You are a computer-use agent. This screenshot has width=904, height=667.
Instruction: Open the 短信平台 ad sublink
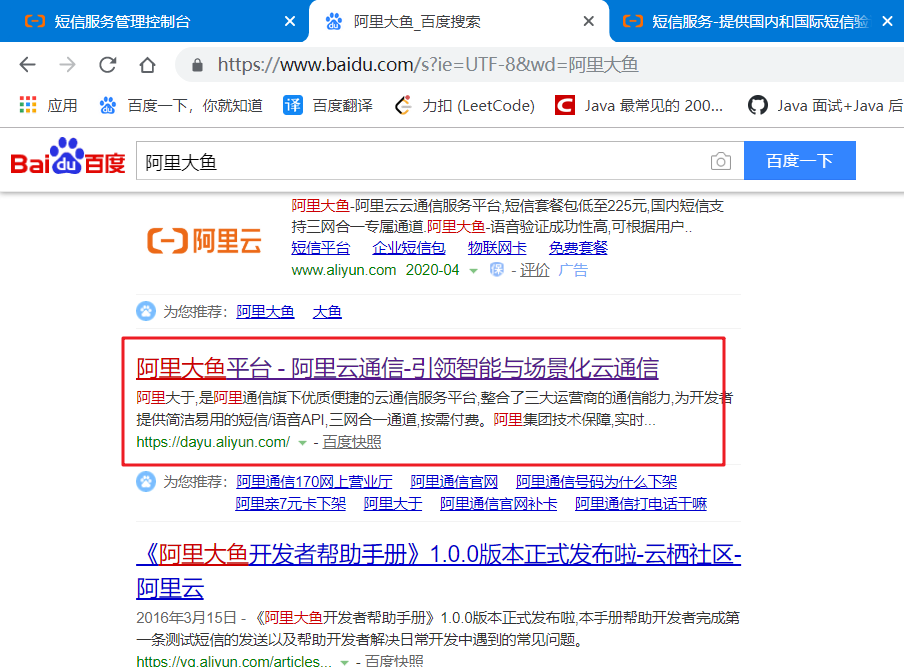click(321, 248)
